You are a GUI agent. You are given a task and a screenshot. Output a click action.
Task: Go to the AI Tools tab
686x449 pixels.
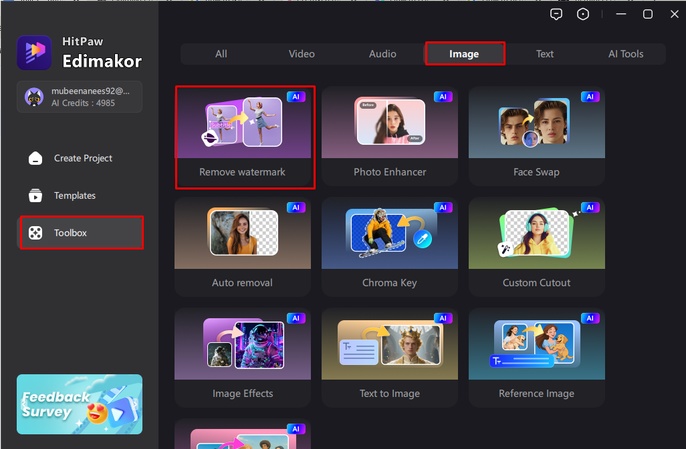point(626,54)
